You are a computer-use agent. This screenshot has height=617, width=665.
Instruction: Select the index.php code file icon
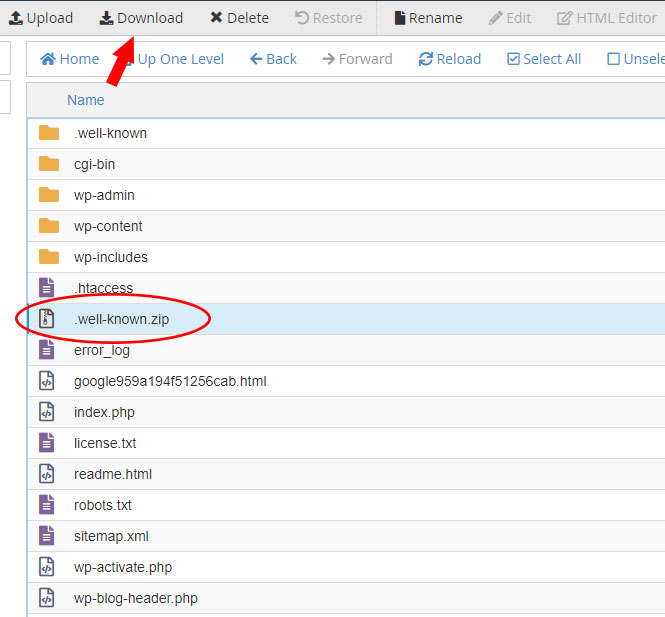tap(46, 412)
